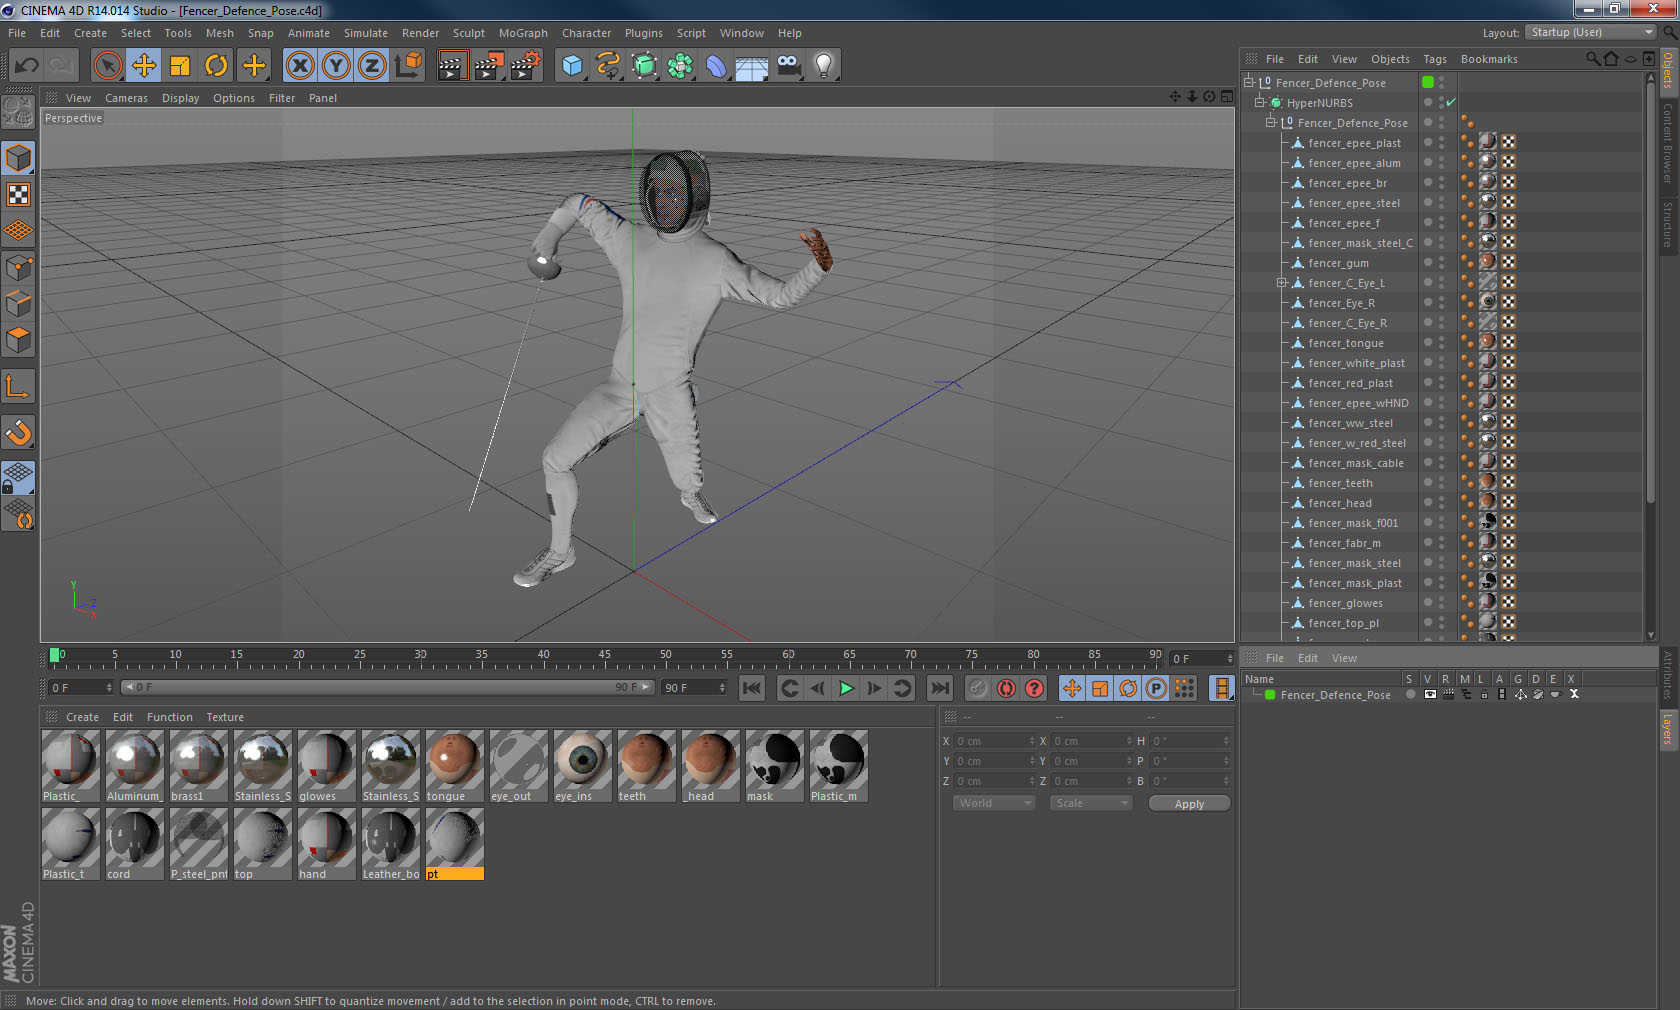1680x1010 pixels.
Task: Go to the end of animation
Action: pyautogui.click(x=940, y=688)
